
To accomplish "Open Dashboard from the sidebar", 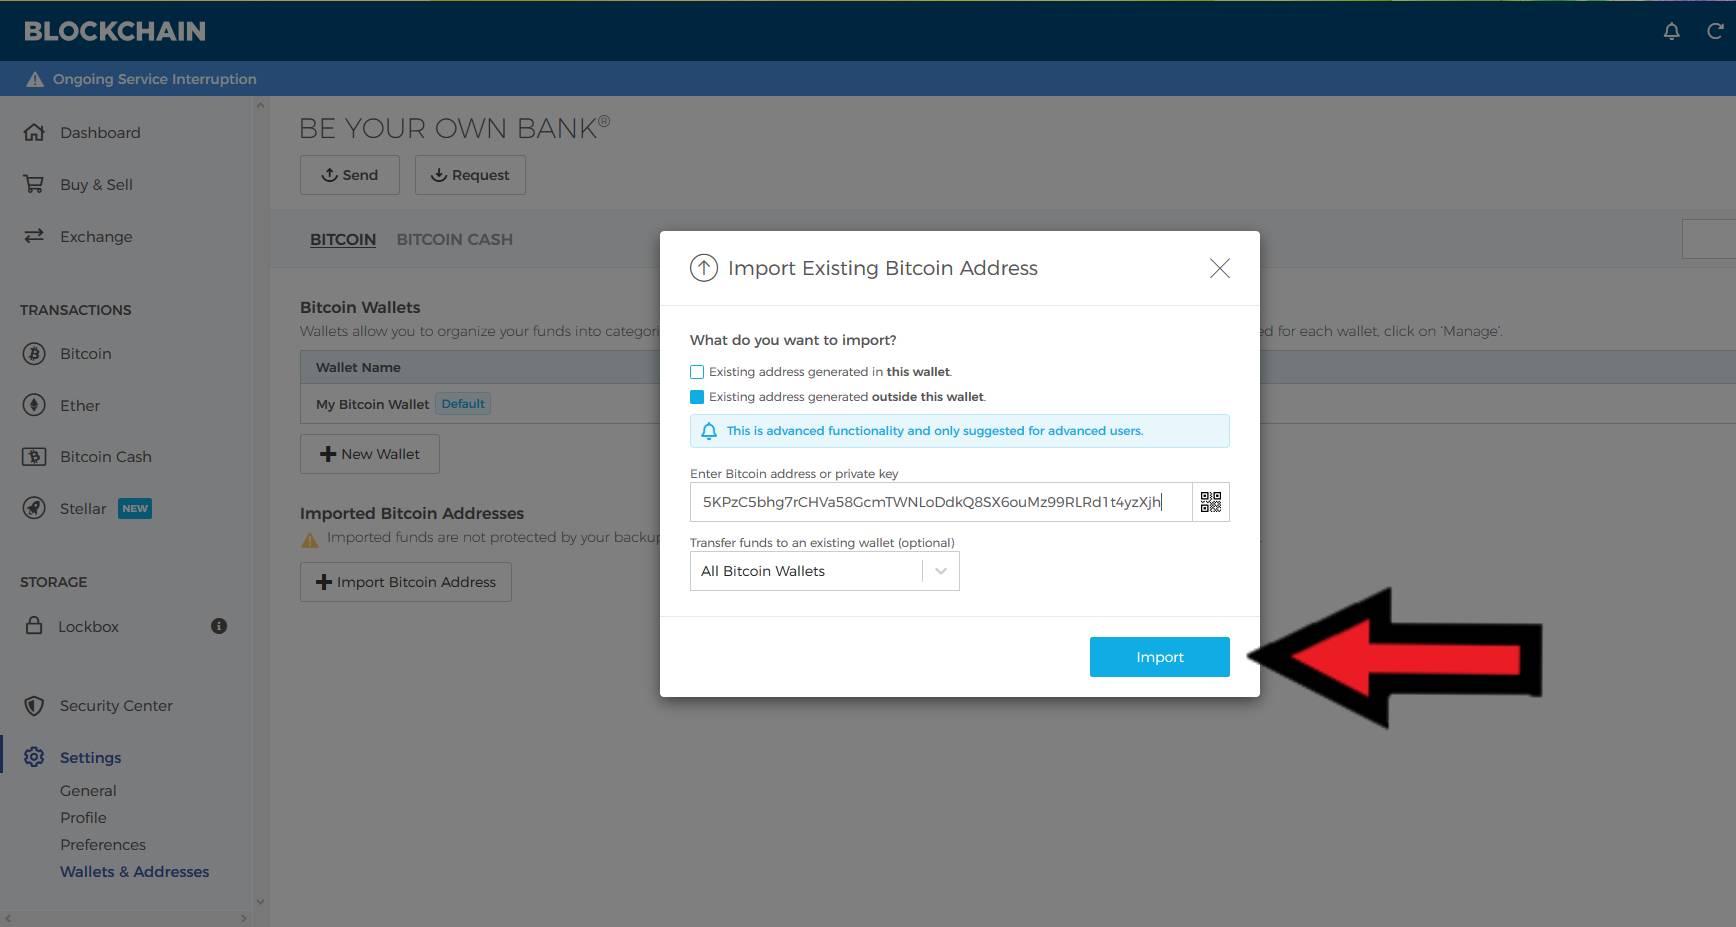I will (x=100, y=132).
